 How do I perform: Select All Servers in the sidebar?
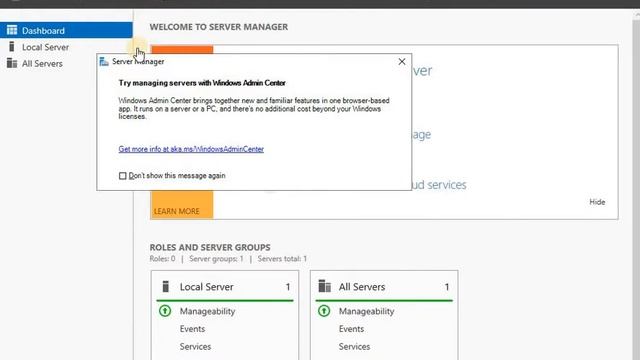pyautogui.click(x=42, y=64)
